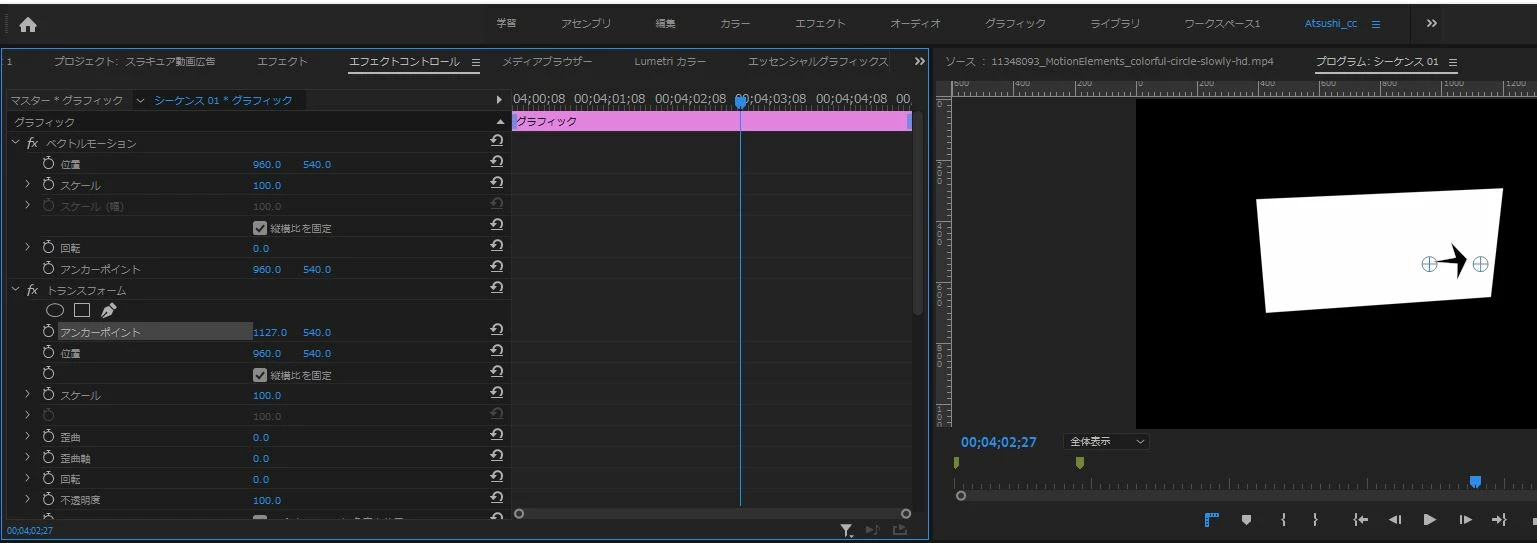Reset トランスフォーム effect with its reset arrow
The image size is (1537, 543).
(x=496, y=289)
